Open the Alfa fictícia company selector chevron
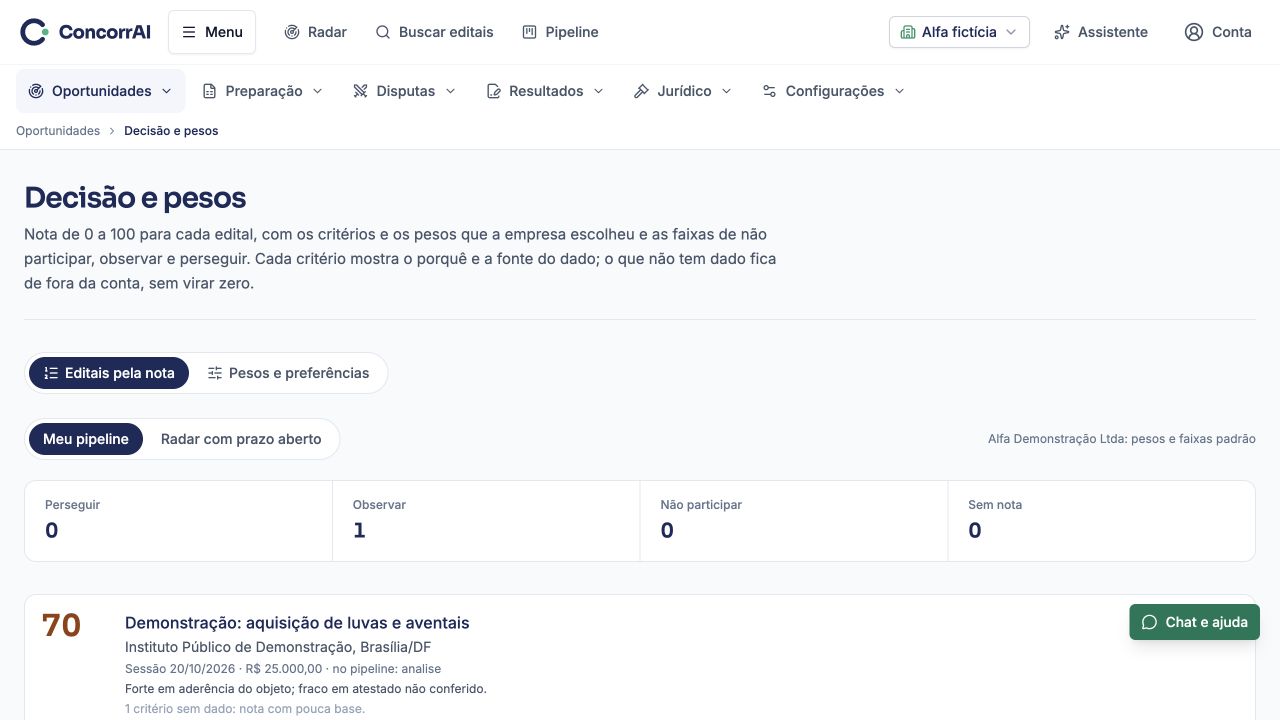 click(x=1011, y=32)
